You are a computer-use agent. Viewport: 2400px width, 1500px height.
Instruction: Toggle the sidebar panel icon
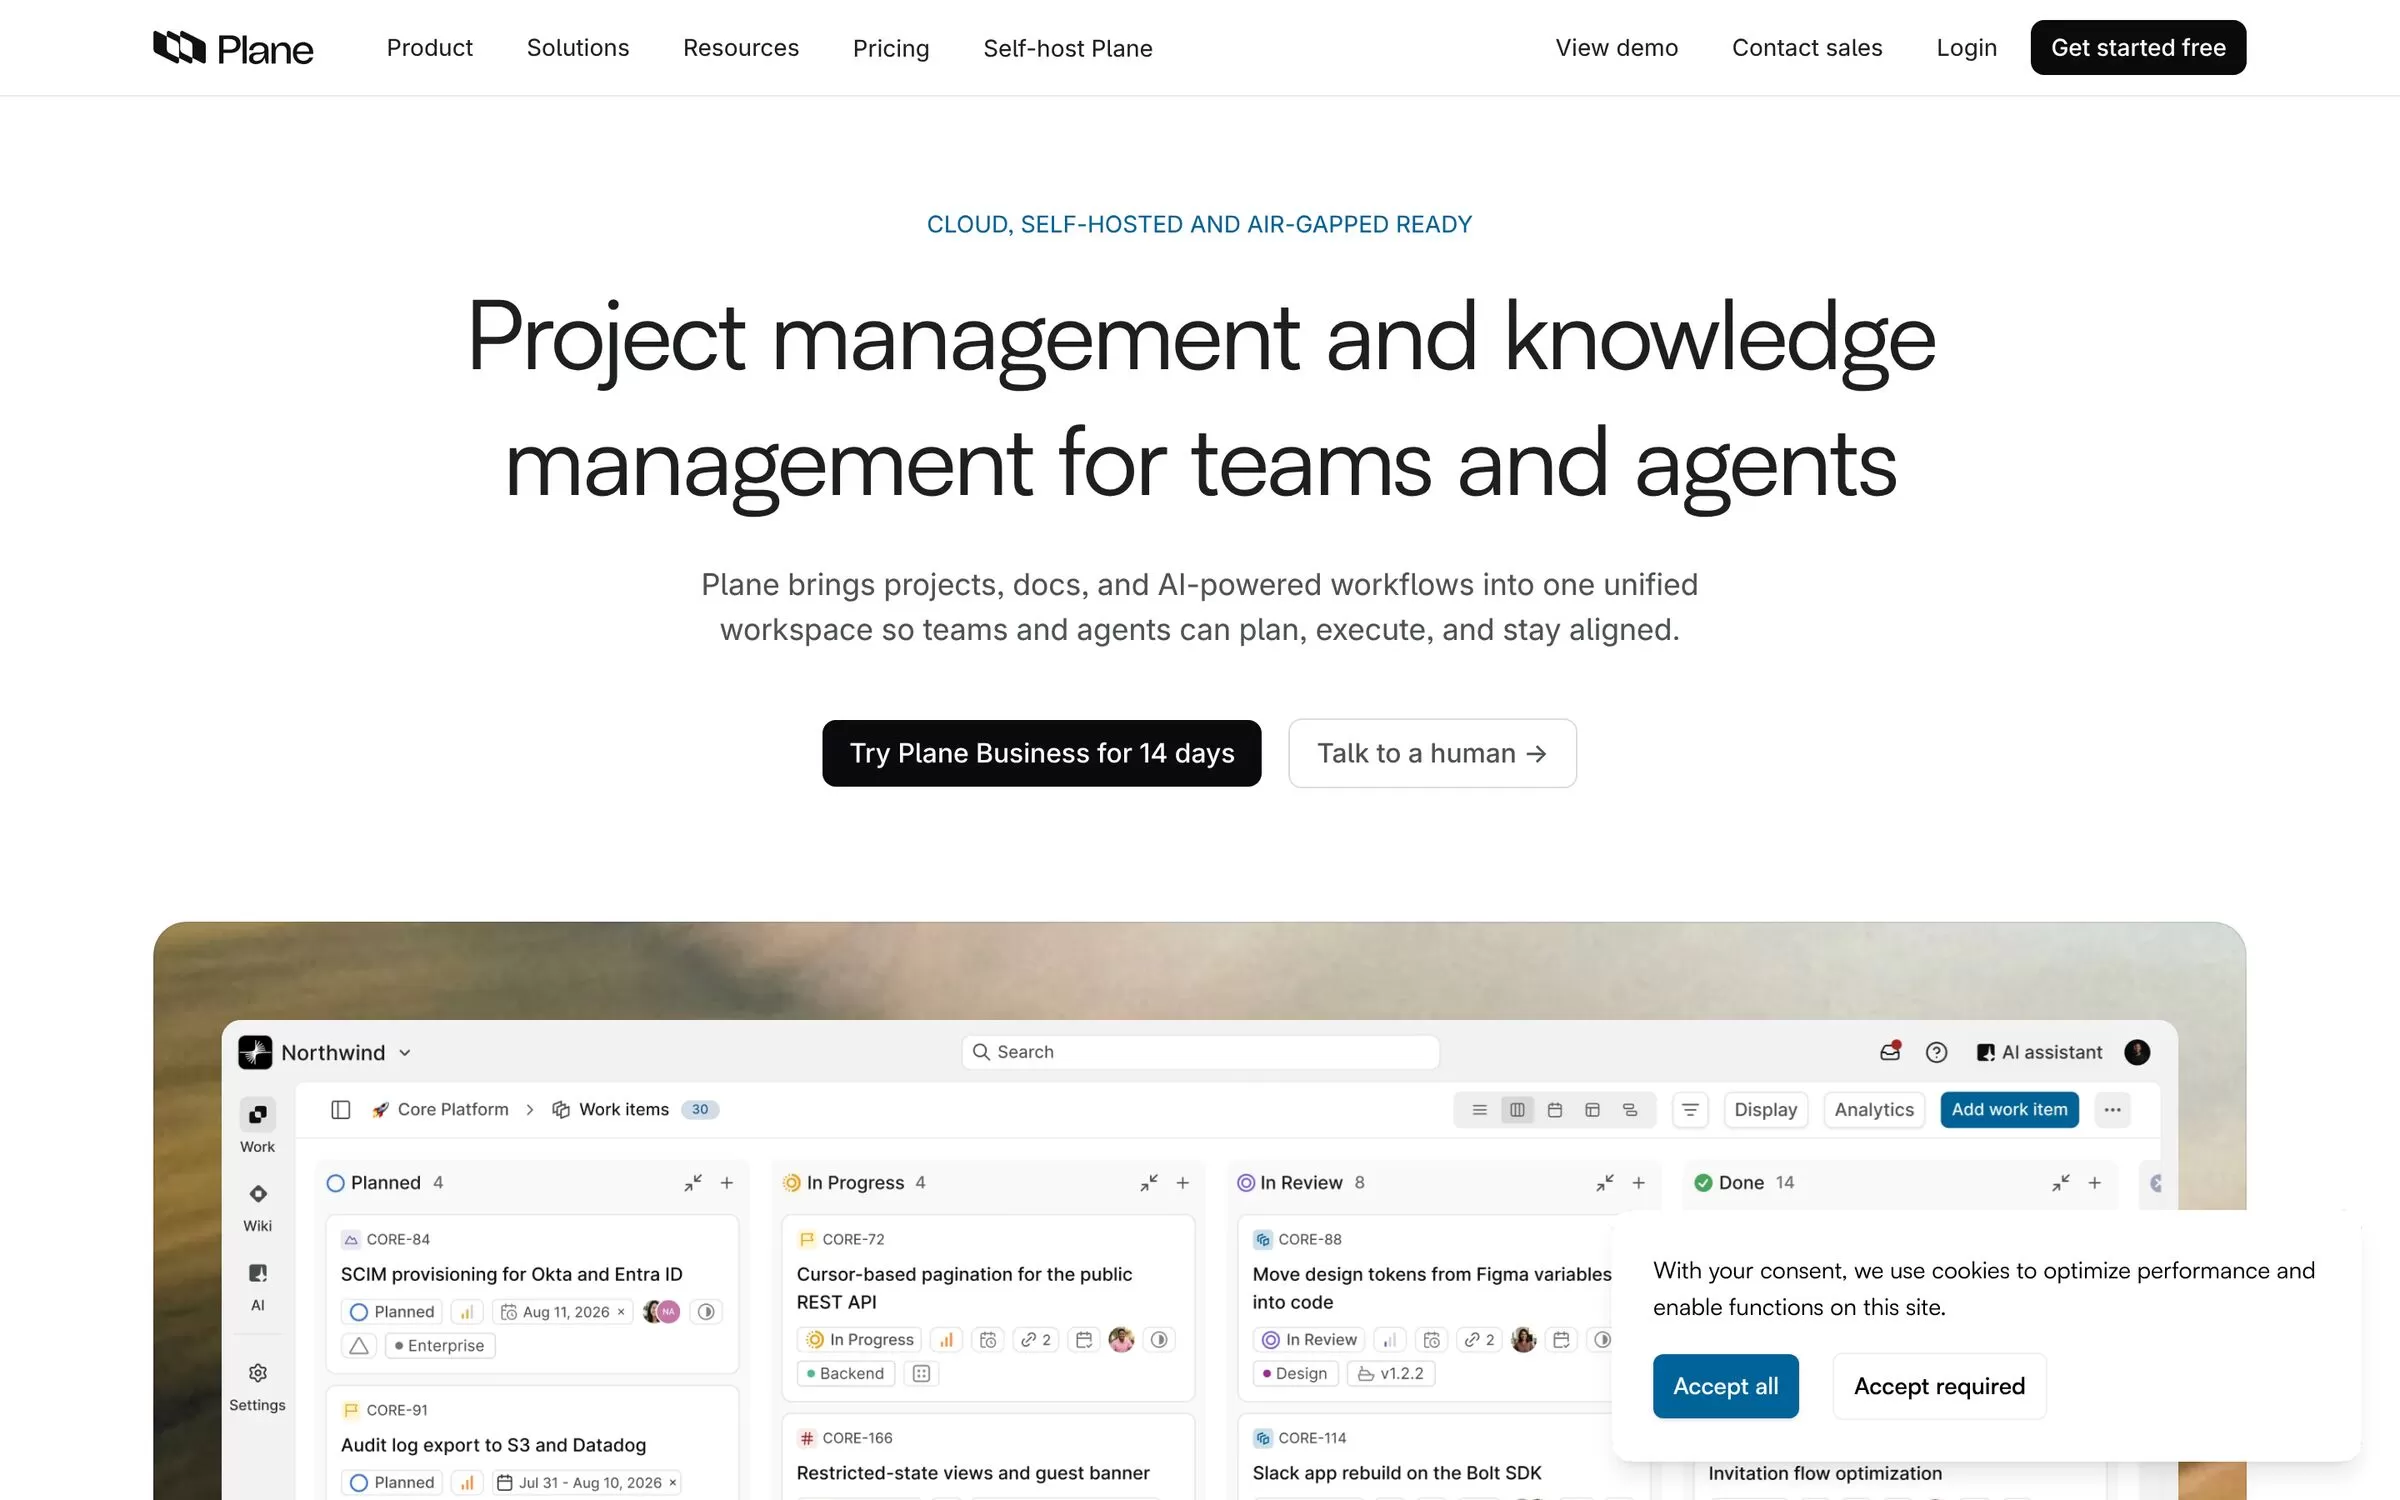[340, 1110]
